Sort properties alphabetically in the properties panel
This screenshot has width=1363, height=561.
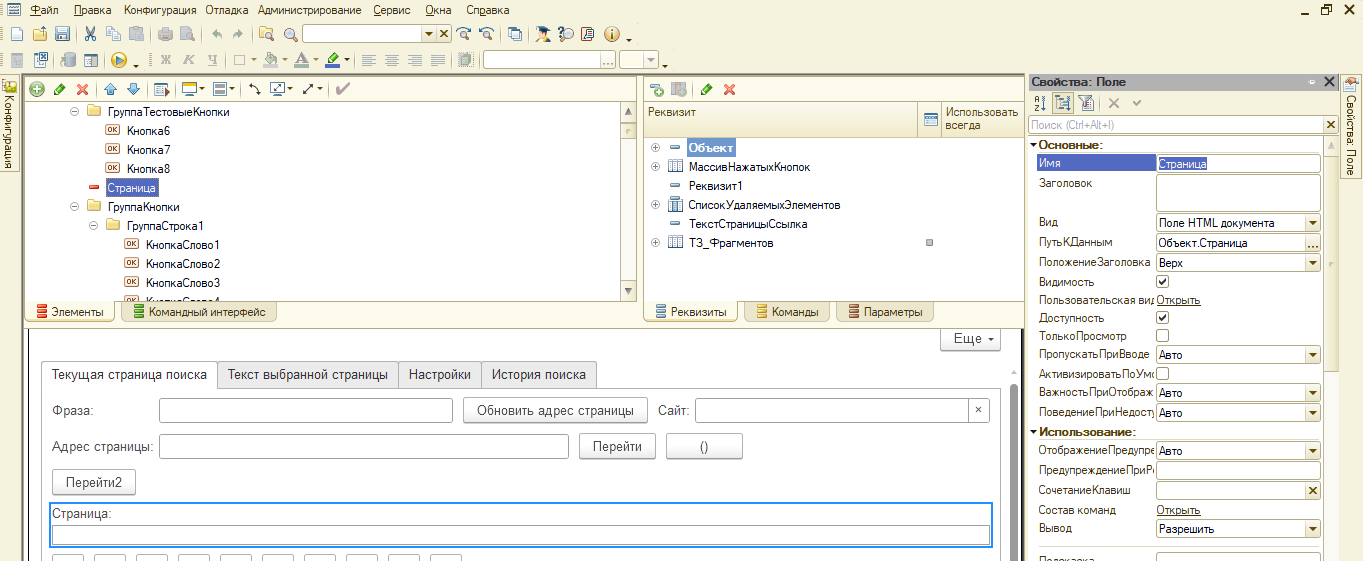point(1040,103)
